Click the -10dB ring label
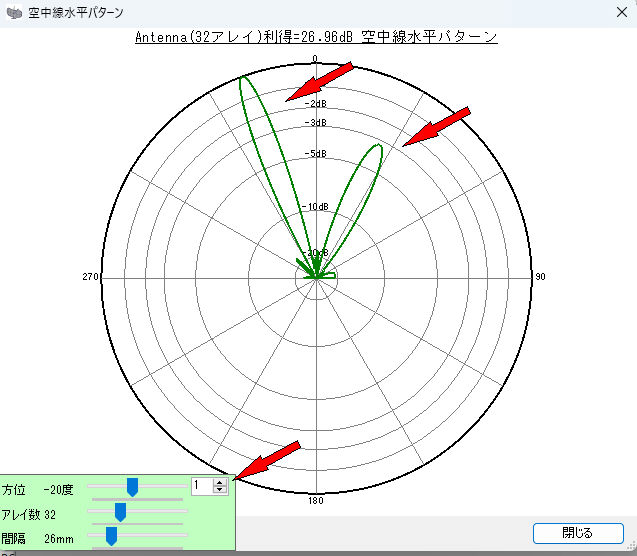The width and height of the screenshot is (637, 556). (x=316, y=207)
